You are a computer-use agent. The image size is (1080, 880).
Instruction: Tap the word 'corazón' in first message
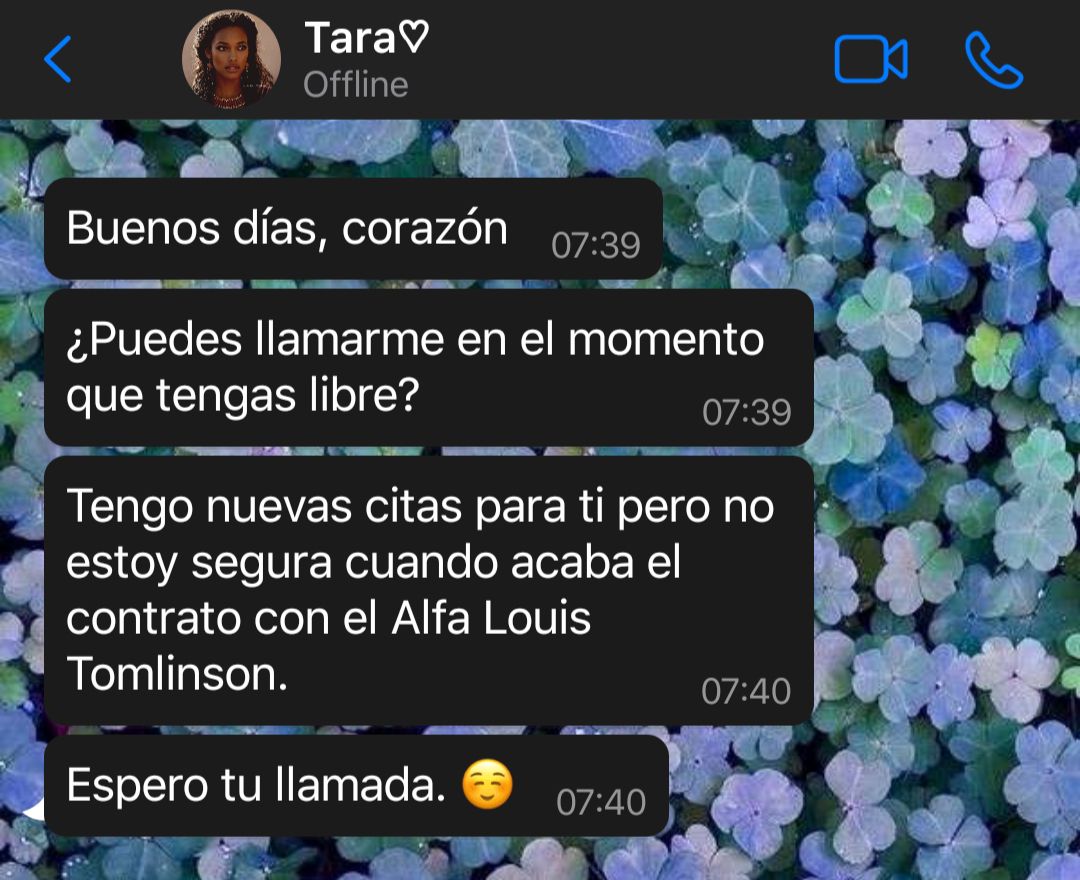425,229
